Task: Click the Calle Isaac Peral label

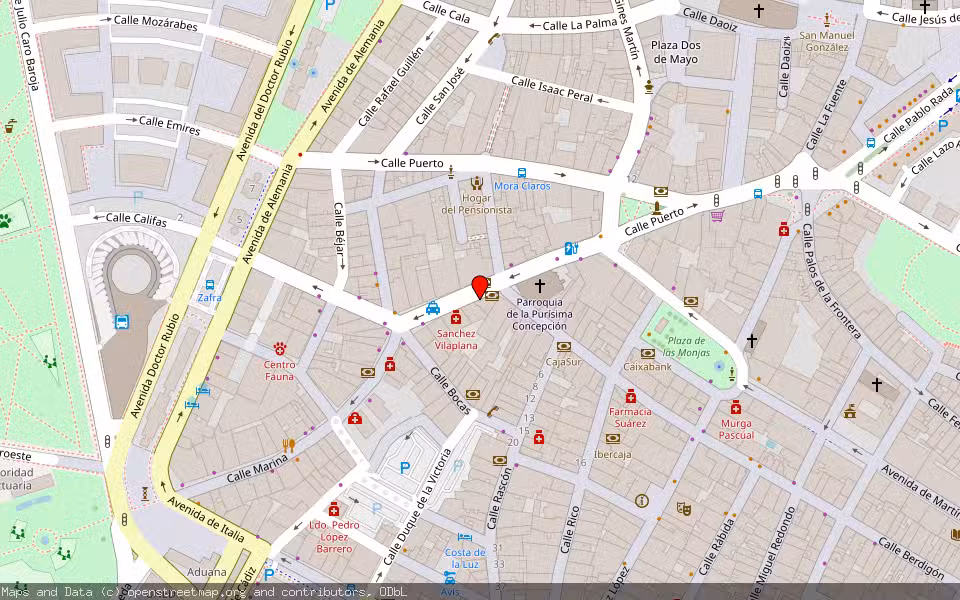Action: pos(552,89)
